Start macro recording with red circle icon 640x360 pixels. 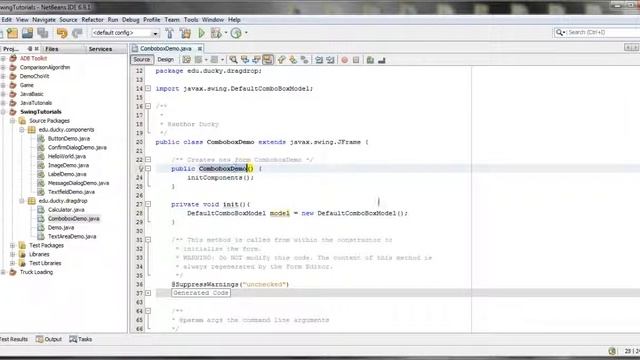344,60
